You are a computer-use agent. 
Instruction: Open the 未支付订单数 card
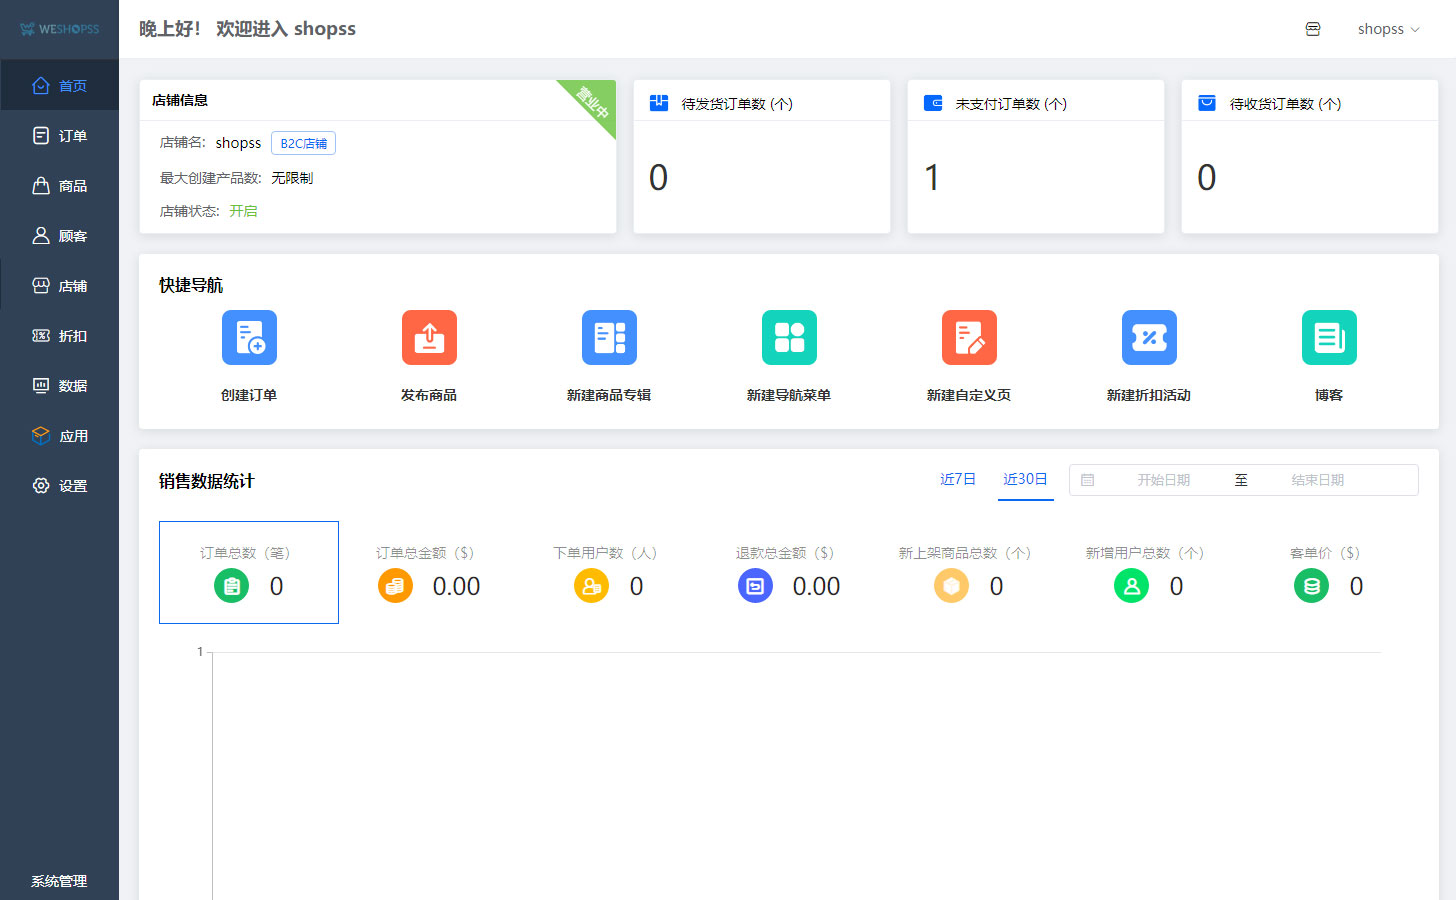click(1035, 157)
